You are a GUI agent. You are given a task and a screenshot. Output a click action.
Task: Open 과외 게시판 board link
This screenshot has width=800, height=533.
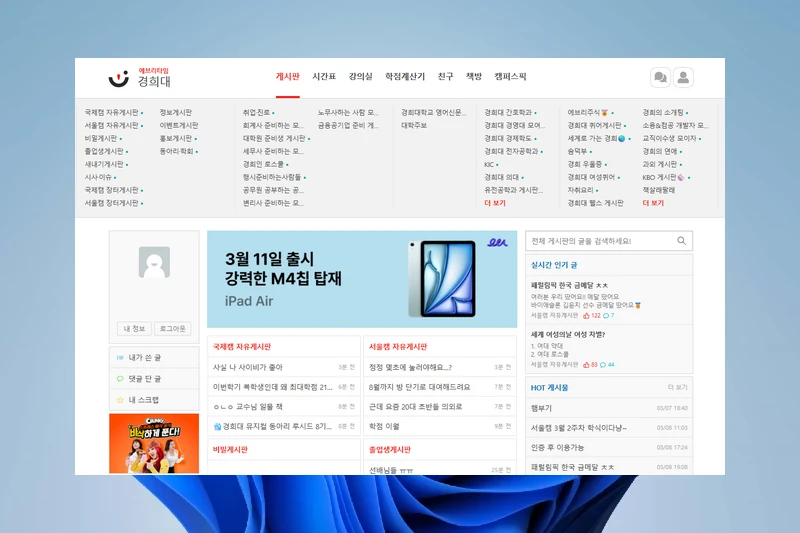click(660, 164)
